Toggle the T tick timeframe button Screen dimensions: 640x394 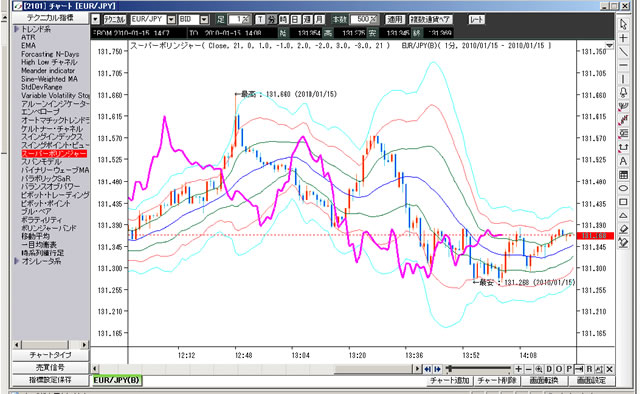pos(260,19)
